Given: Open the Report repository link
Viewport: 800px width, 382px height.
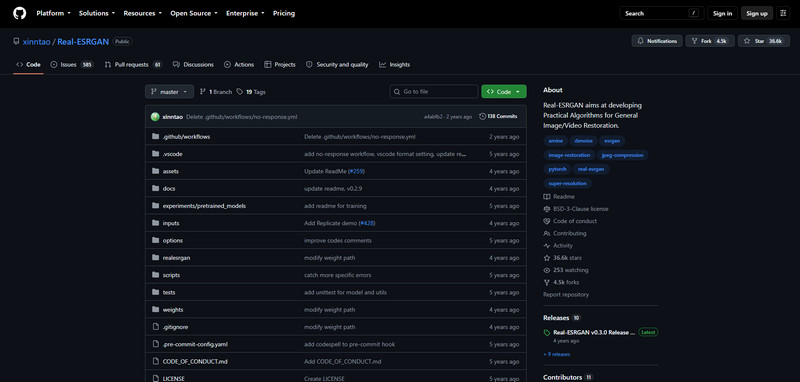Looking at the screenshot, I should [566, 295].
